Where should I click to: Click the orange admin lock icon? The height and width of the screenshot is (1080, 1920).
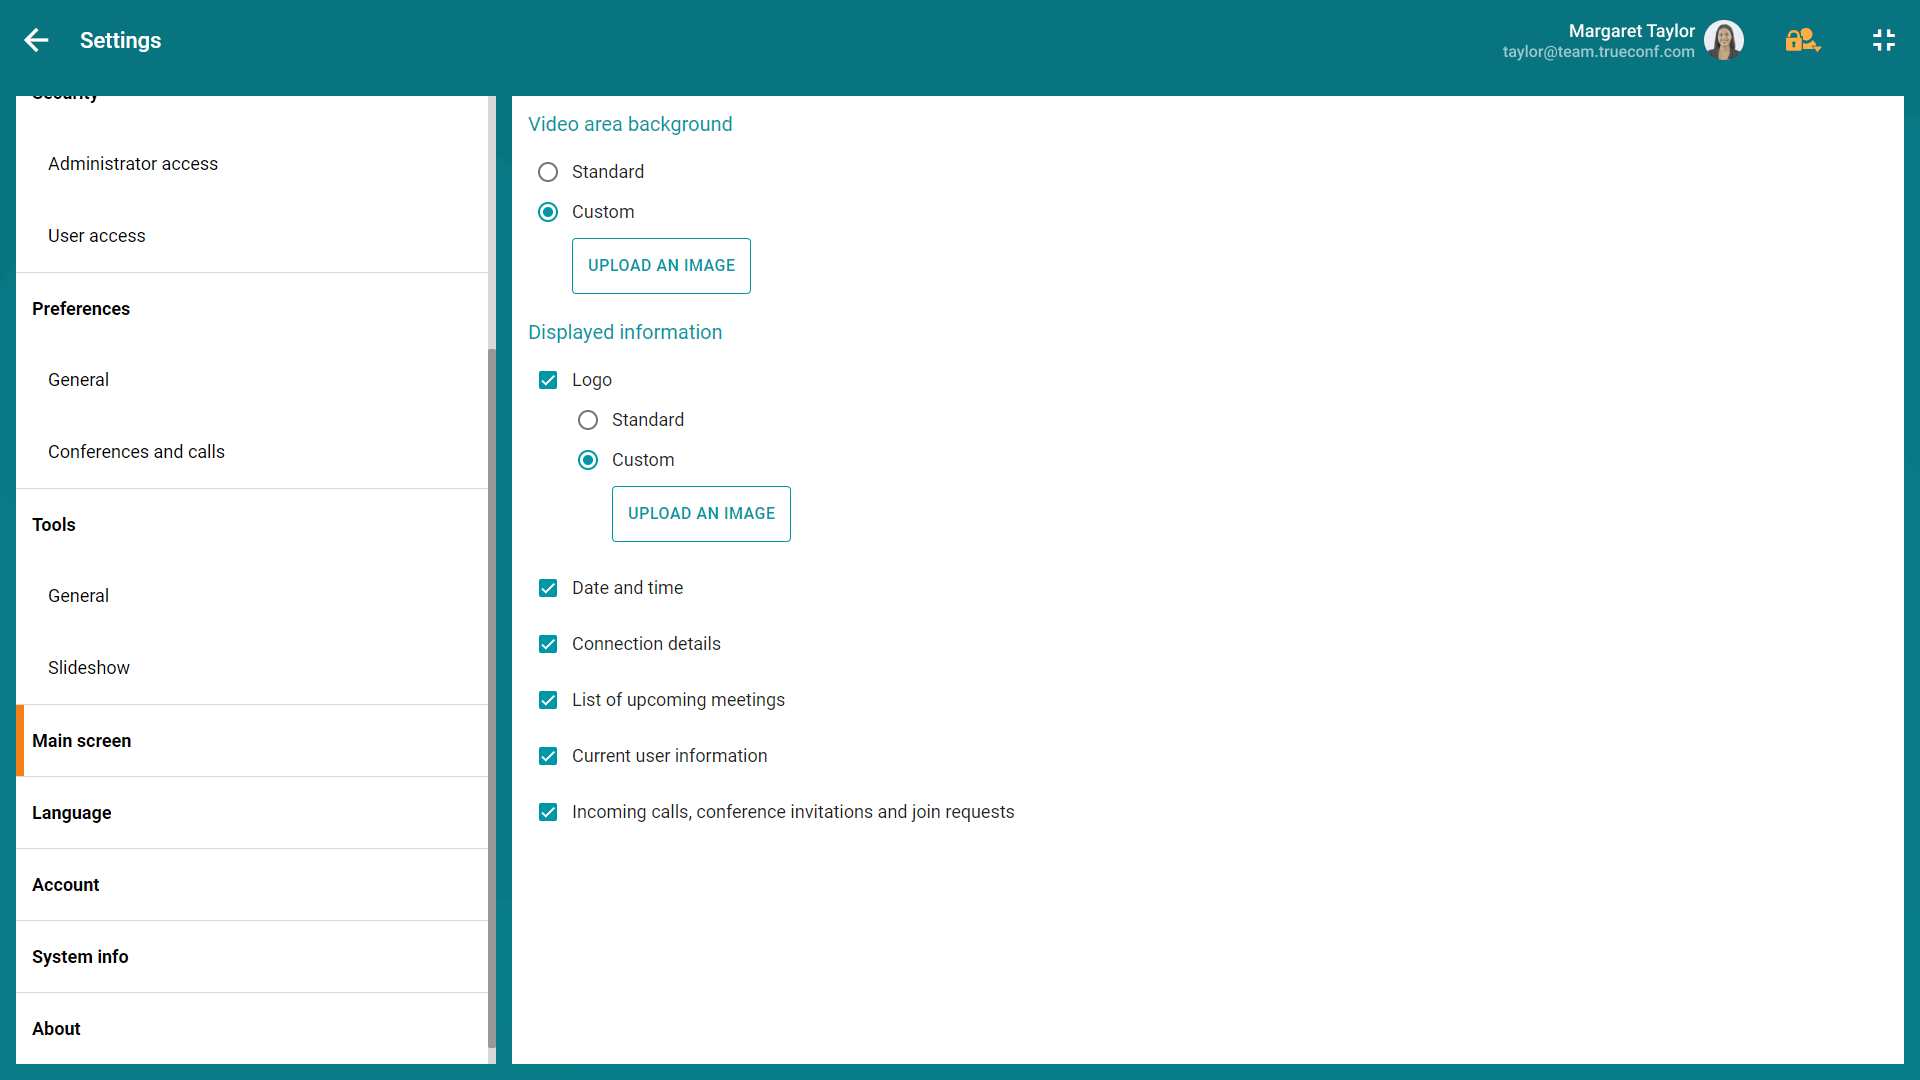pyautogui.click(x=1802, y=40)
